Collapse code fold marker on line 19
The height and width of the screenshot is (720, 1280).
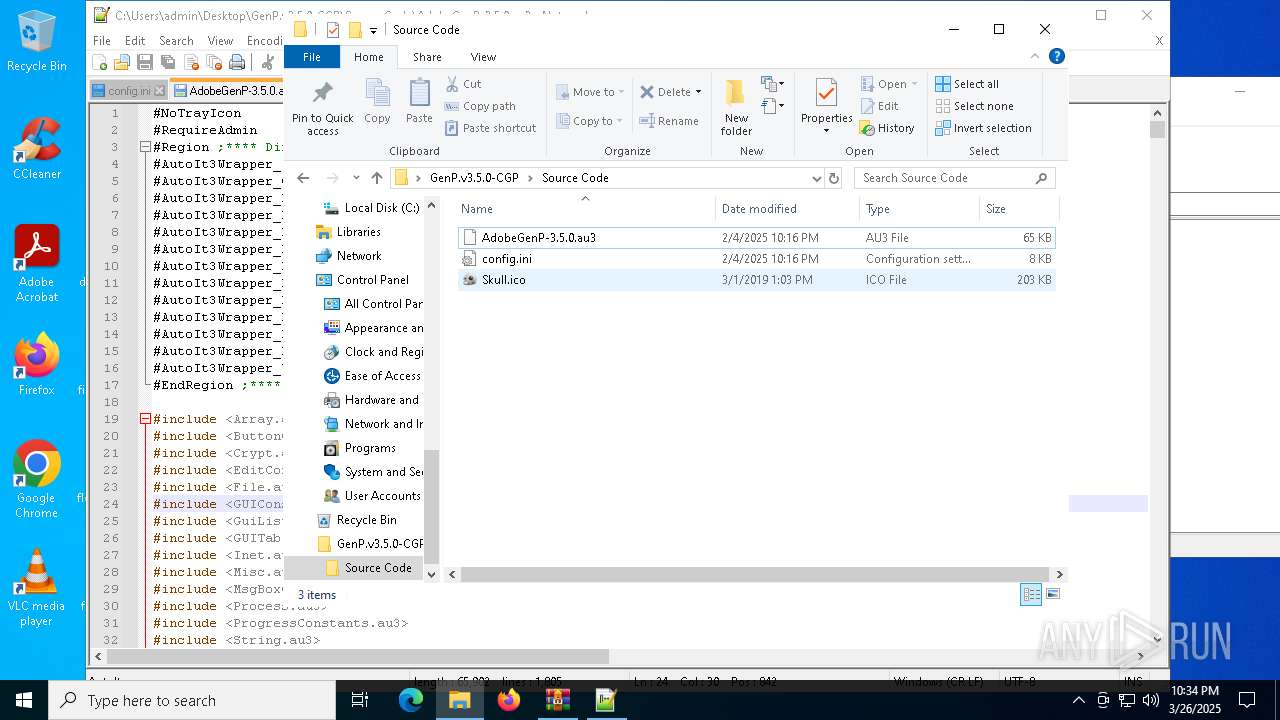(144, 419)
